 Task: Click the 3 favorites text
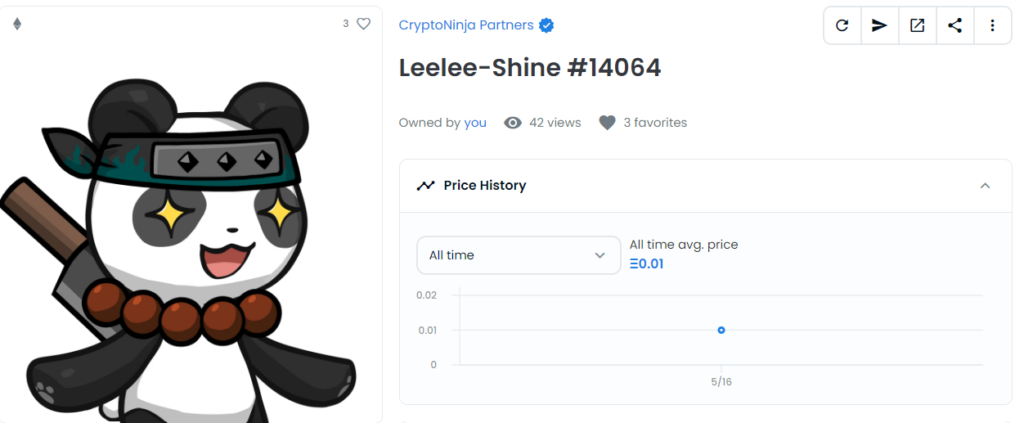click(655, 123)
